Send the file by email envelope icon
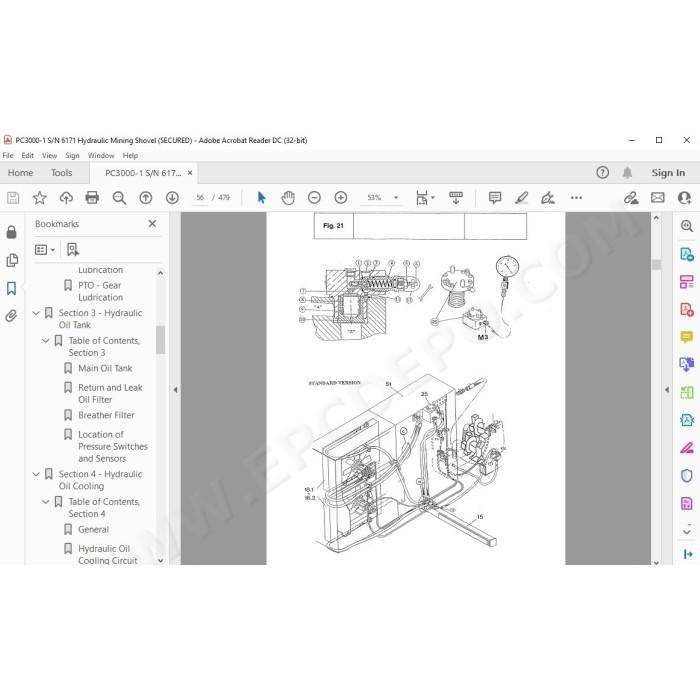Viewport: 700px width, 700px height. pos(658,197)
